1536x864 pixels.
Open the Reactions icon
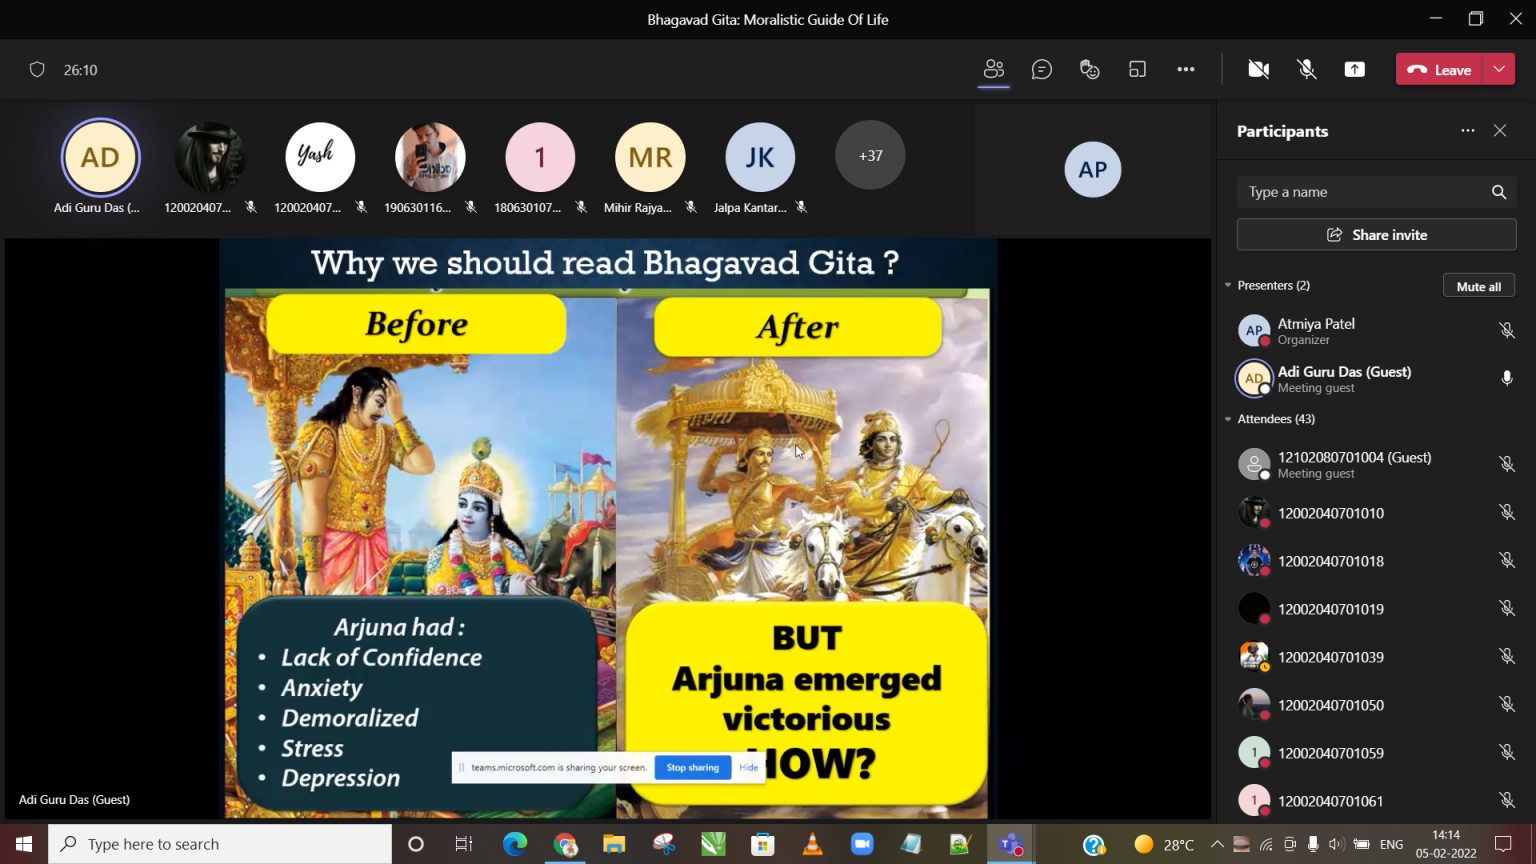pyautogui.click(x=1089, y=69)
